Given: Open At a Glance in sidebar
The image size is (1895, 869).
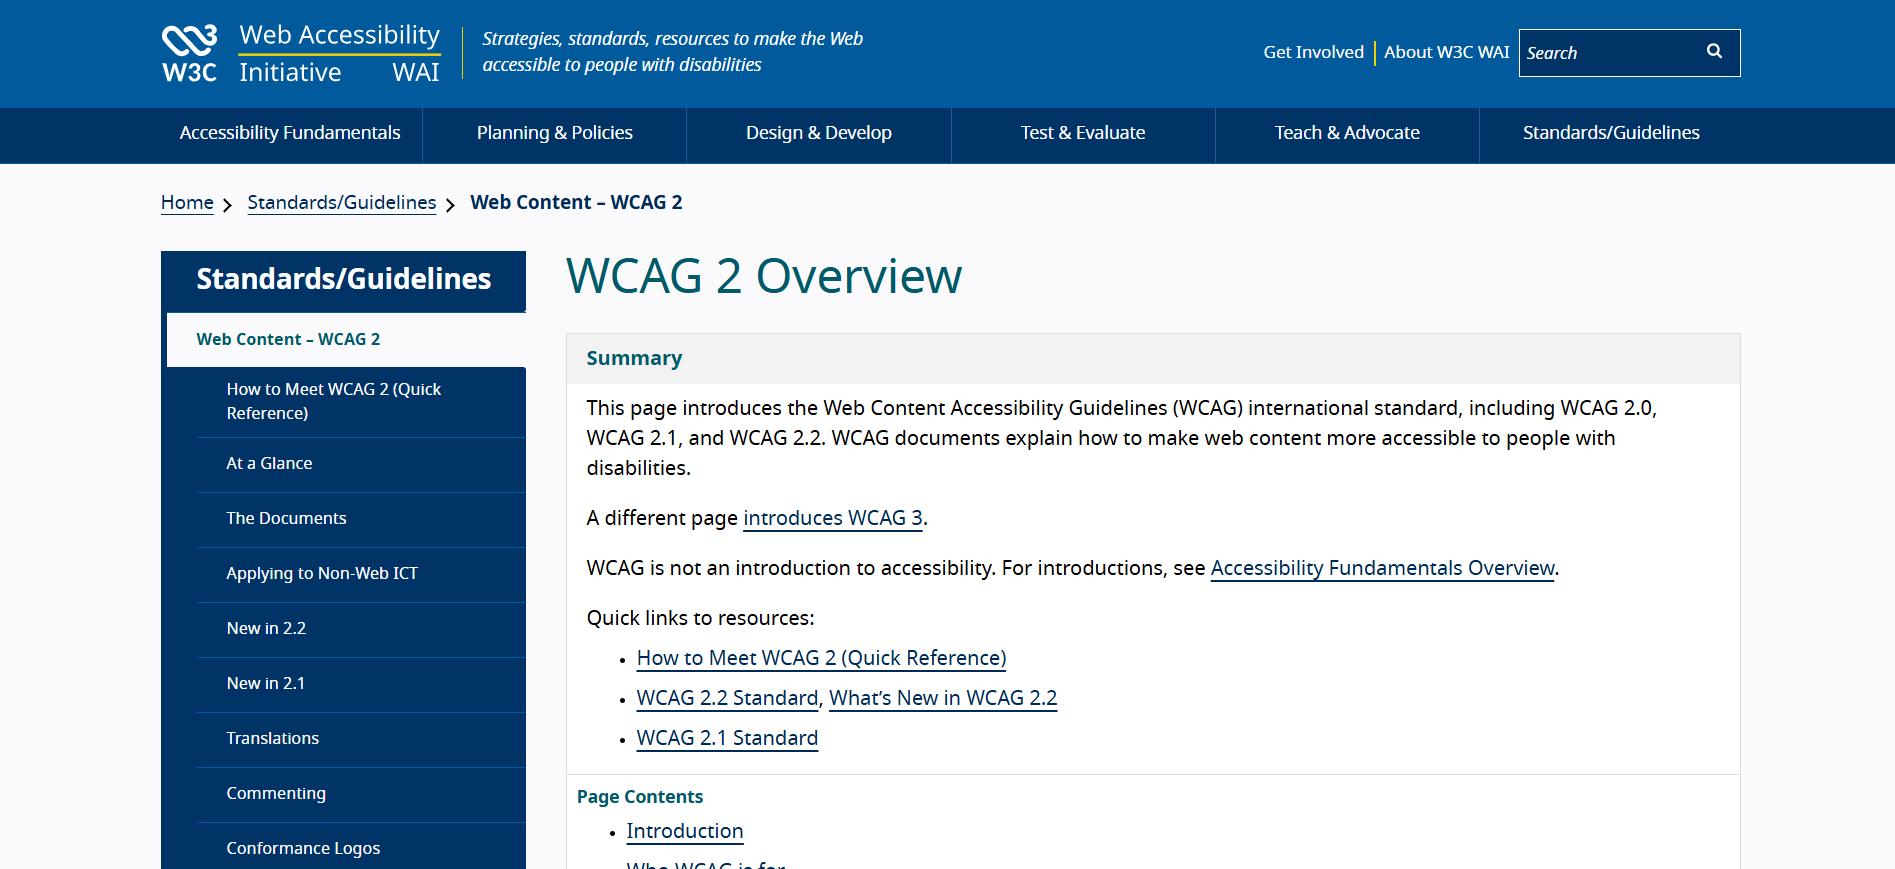Looking at the screenshot, I should 361,464.
